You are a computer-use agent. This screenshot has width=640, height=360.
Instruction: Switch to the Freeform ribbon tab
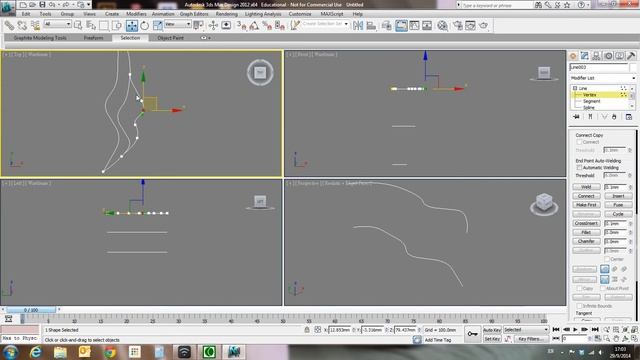pos(93,38)
